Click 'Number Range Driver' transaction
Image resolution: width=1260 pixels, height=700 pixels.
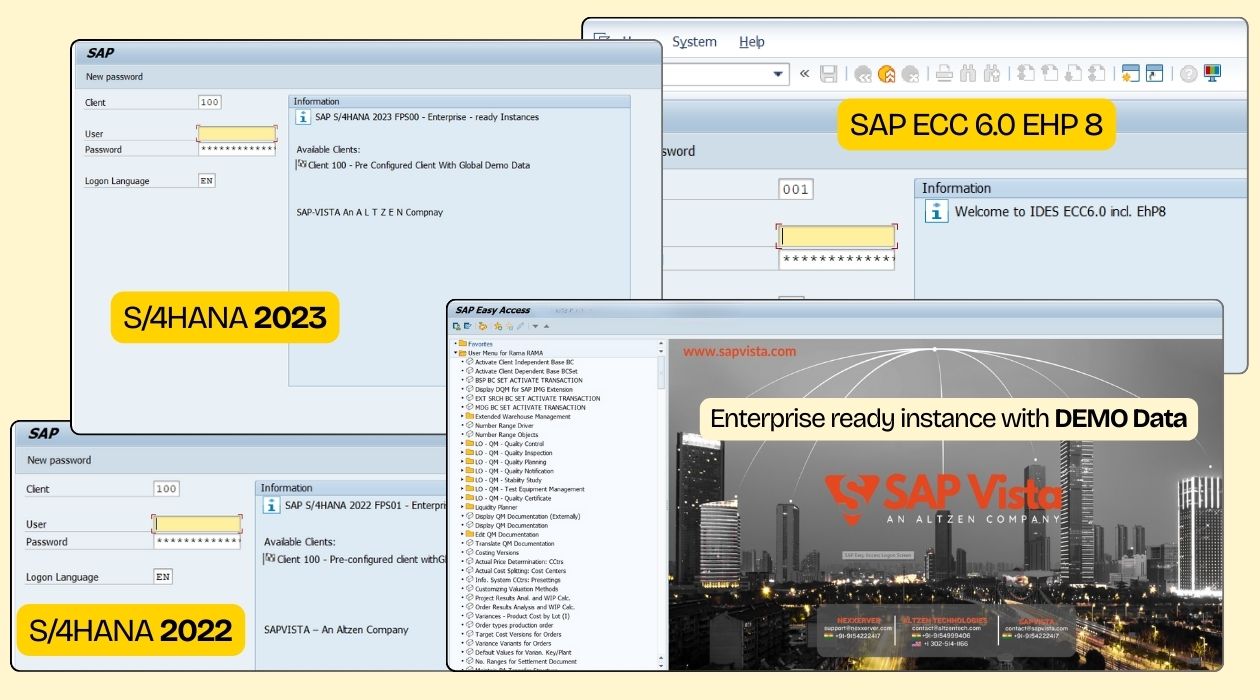pyautogui.click(x=504, y=426)
